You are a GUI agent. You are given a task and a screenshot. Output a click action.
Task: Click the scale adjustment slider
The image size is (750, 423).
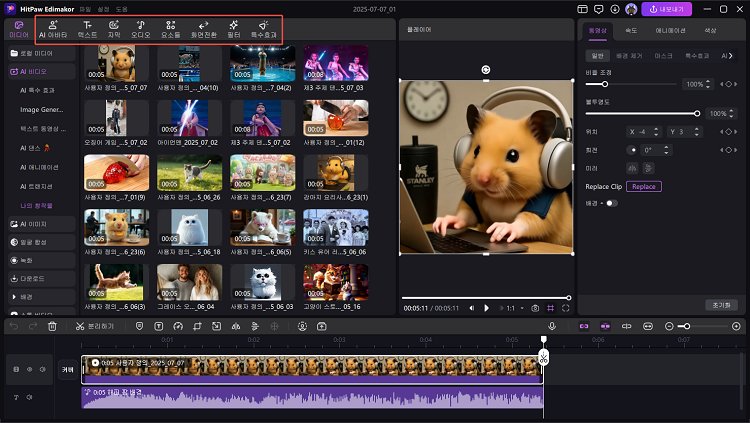(630, 84)
